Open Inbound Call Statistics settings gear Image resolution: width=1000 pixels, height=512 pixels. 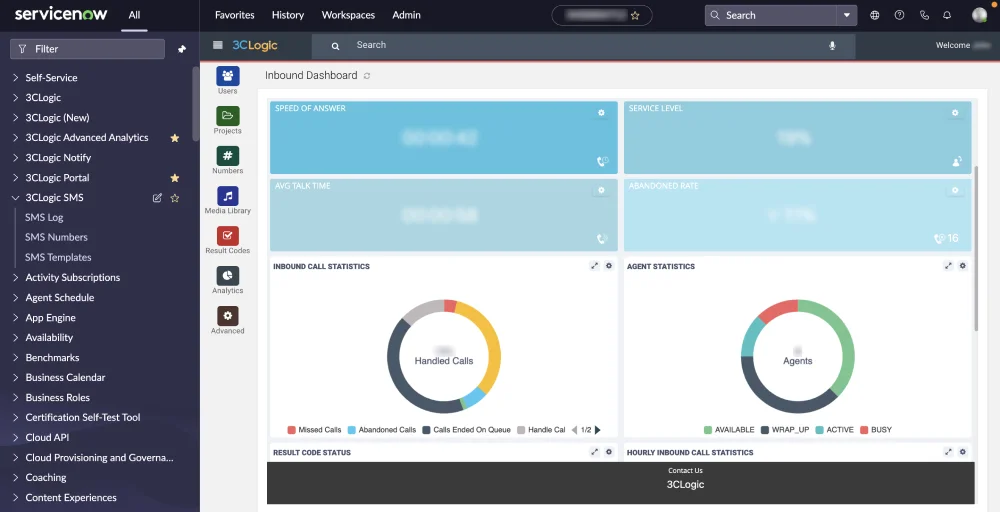pos(609,266)
